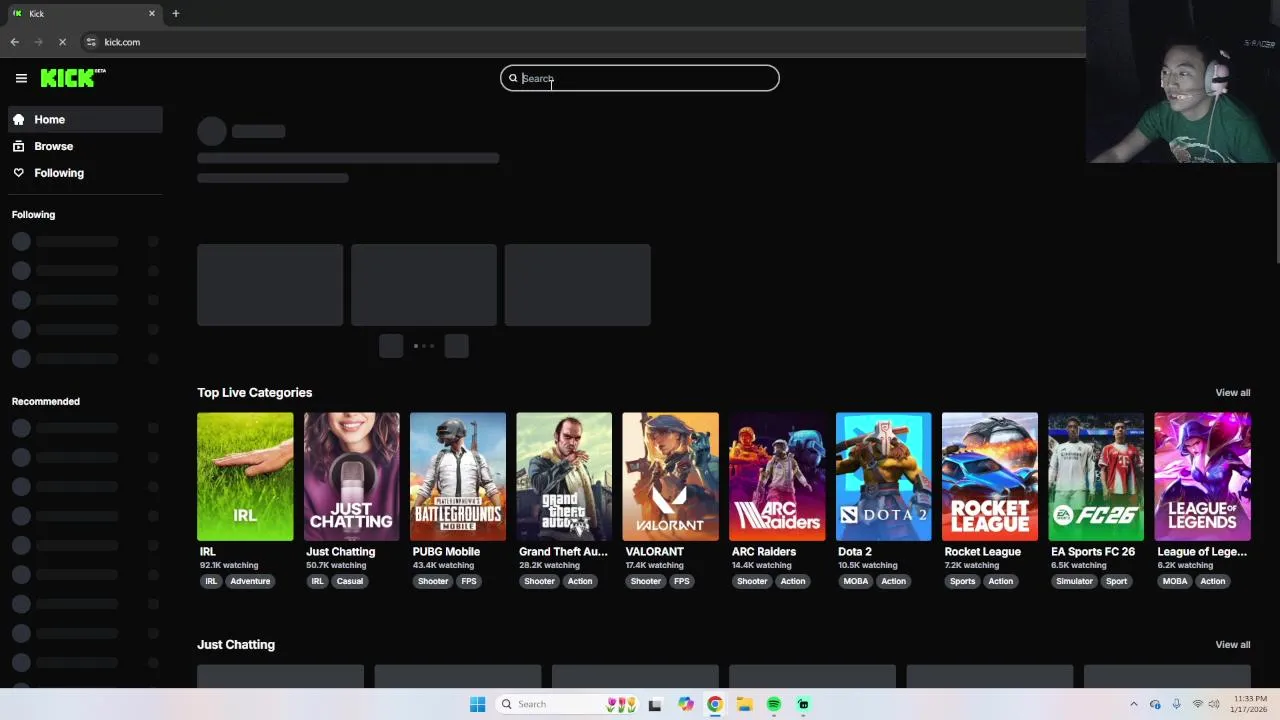Viewport: 1280px width, 720px height.
Task: Click the Shooter tag under PUBG Mobile
Action: (x=433, y=581)
